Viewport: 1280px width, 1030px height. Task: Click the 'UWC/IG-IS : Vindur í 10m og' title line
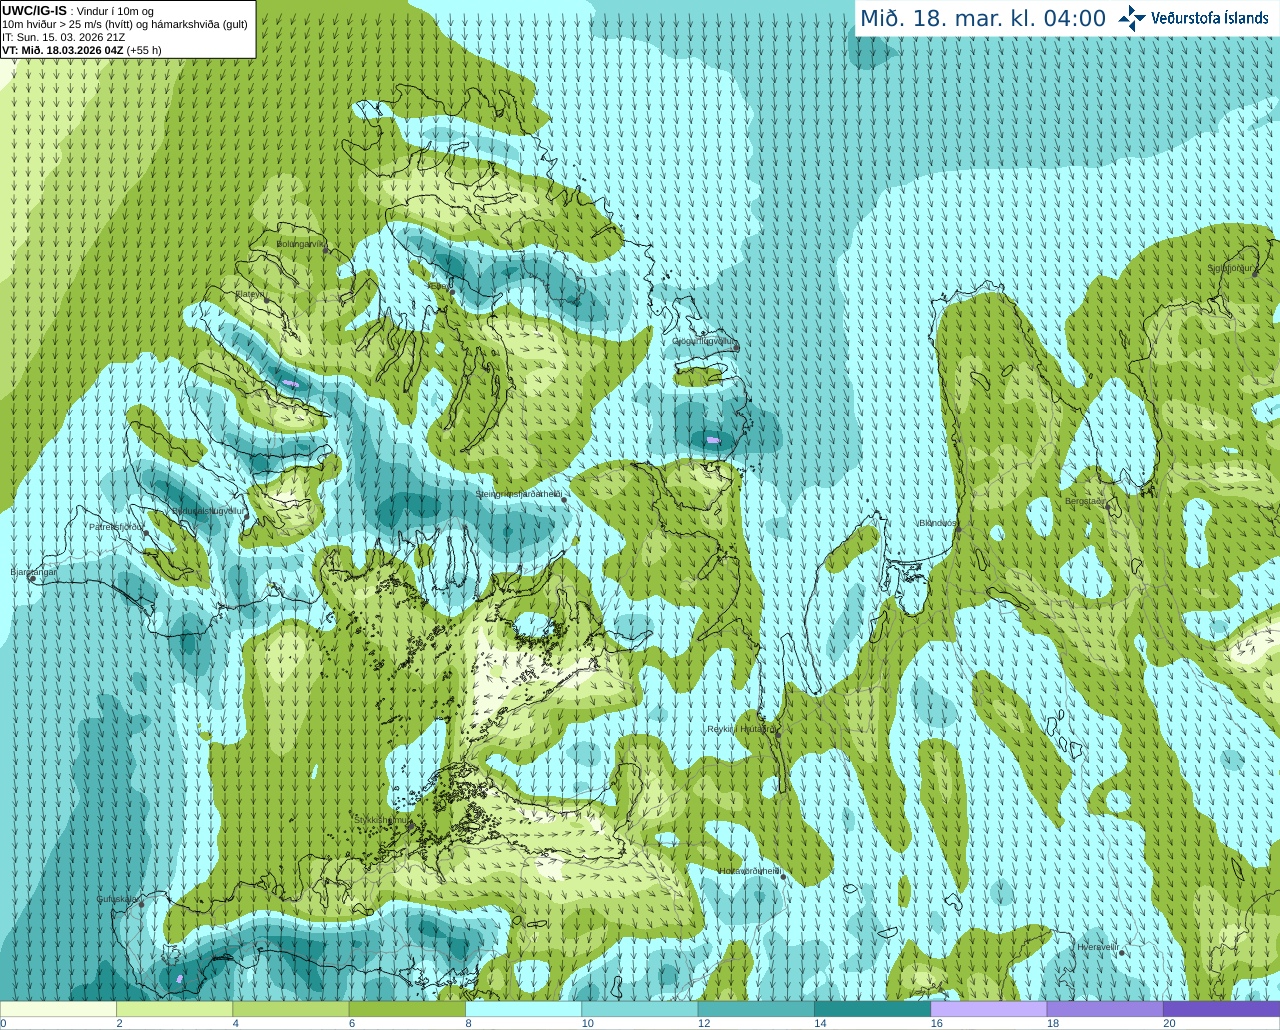[78, 11]
